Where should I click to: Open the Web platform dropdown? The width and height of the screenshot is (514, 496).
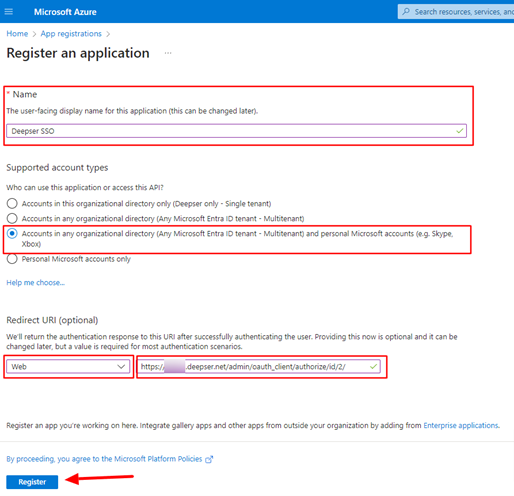pyautogui.click(x=68, y=367)
